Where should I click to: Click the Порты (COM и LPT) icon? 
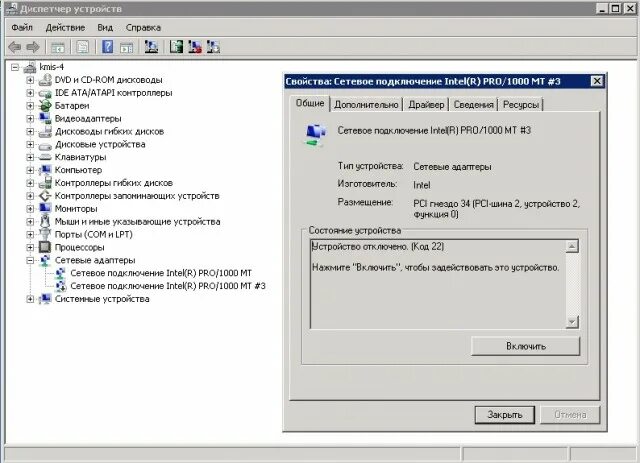[x=45, y=234]
